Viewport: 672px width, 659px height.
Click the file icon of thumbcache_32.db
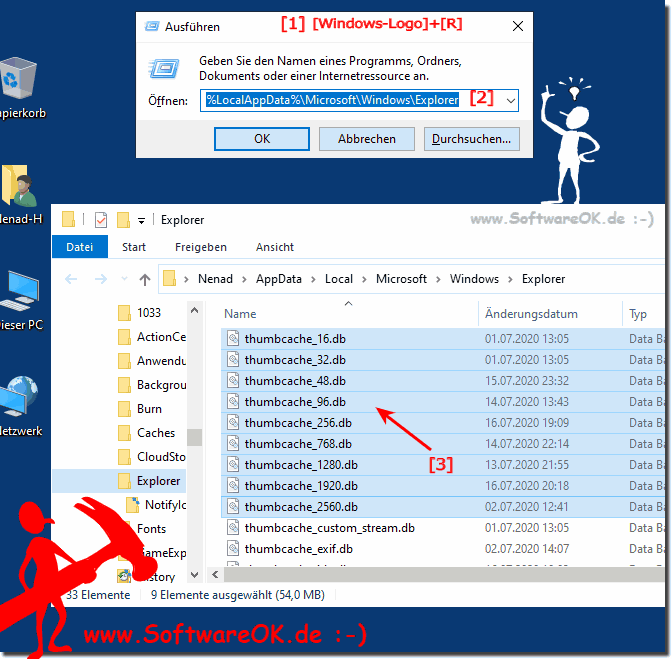(233, 359)
